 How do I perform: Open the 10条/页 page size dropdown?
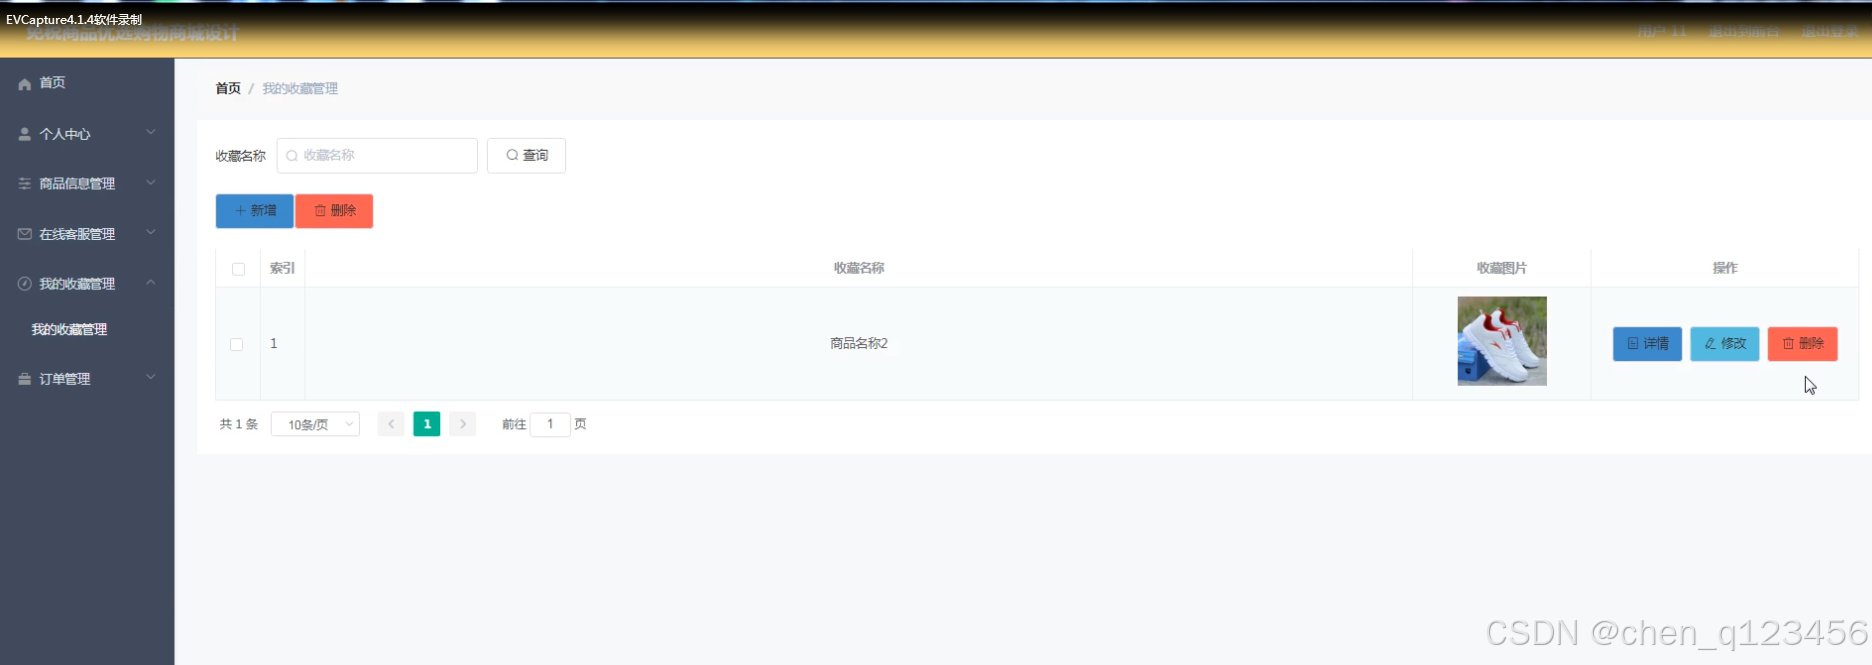click(x=315, y=424)
